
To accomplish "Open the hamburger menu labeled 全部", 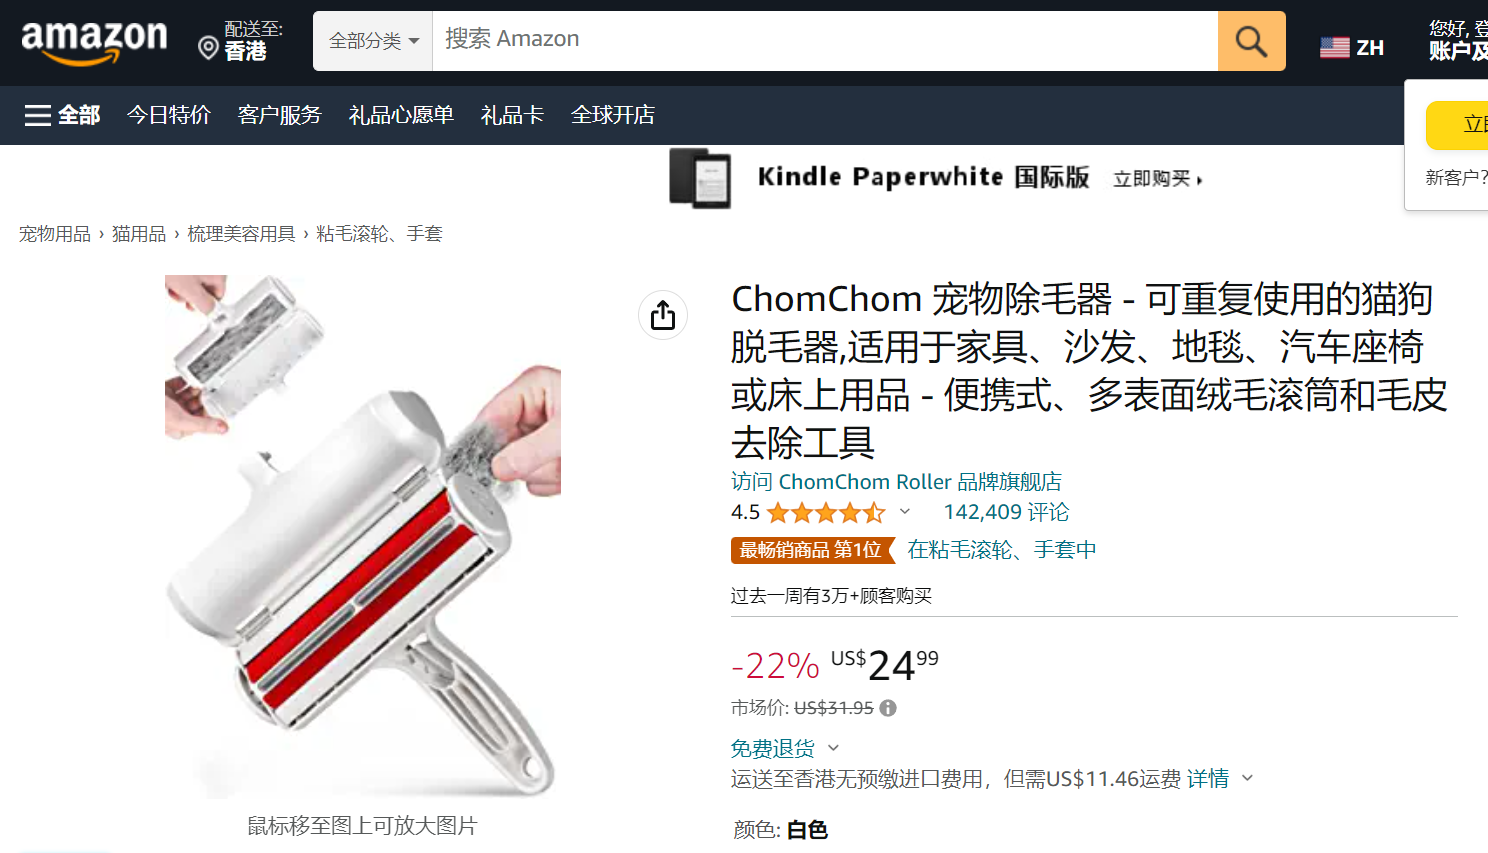I will click(63, 115).
